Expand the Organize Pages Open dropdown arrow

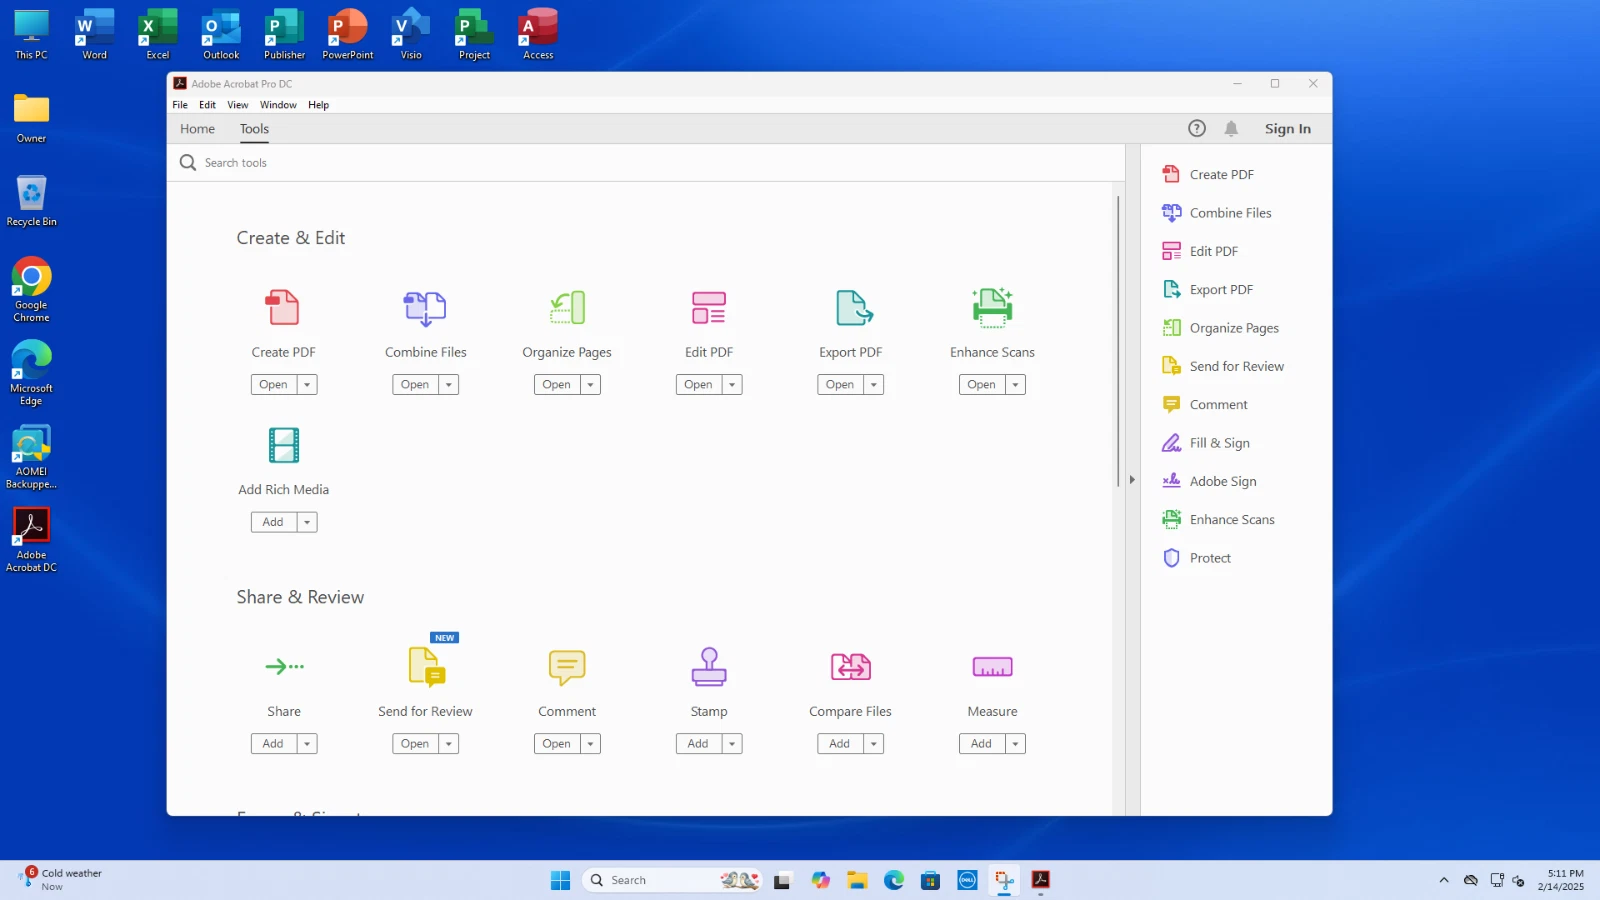591,385
